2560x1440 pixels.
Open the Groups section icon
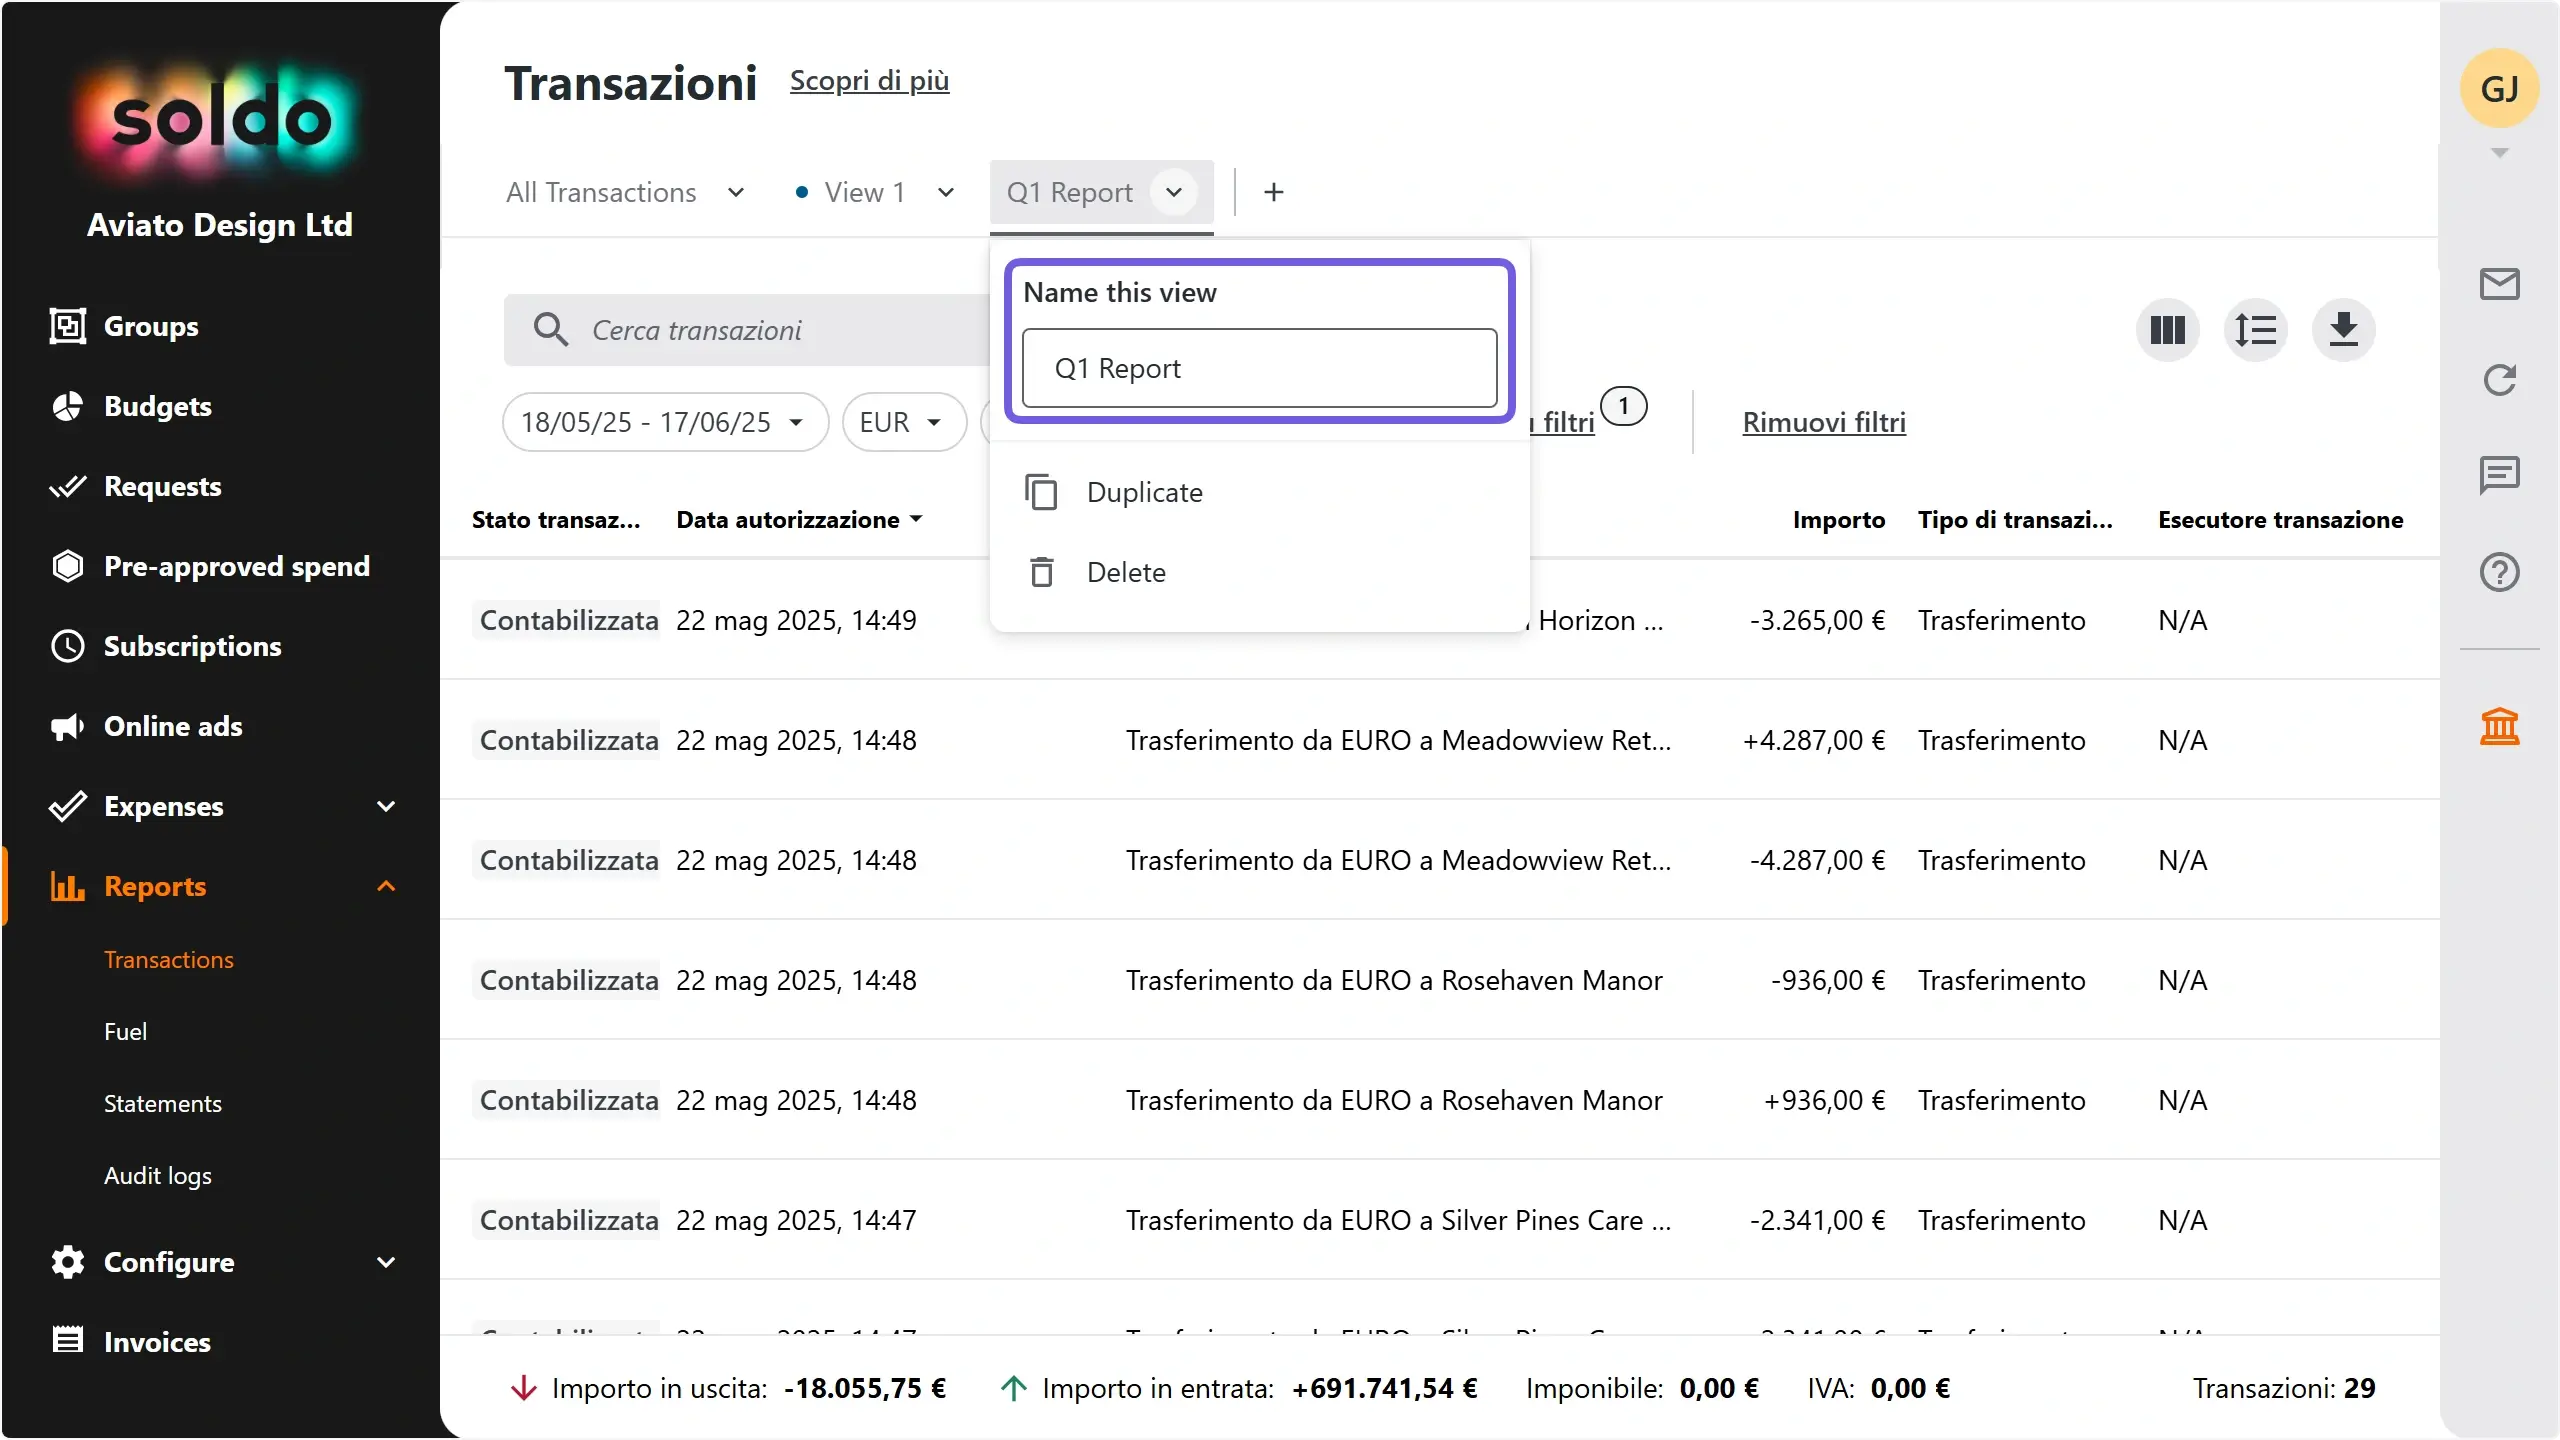67,326
